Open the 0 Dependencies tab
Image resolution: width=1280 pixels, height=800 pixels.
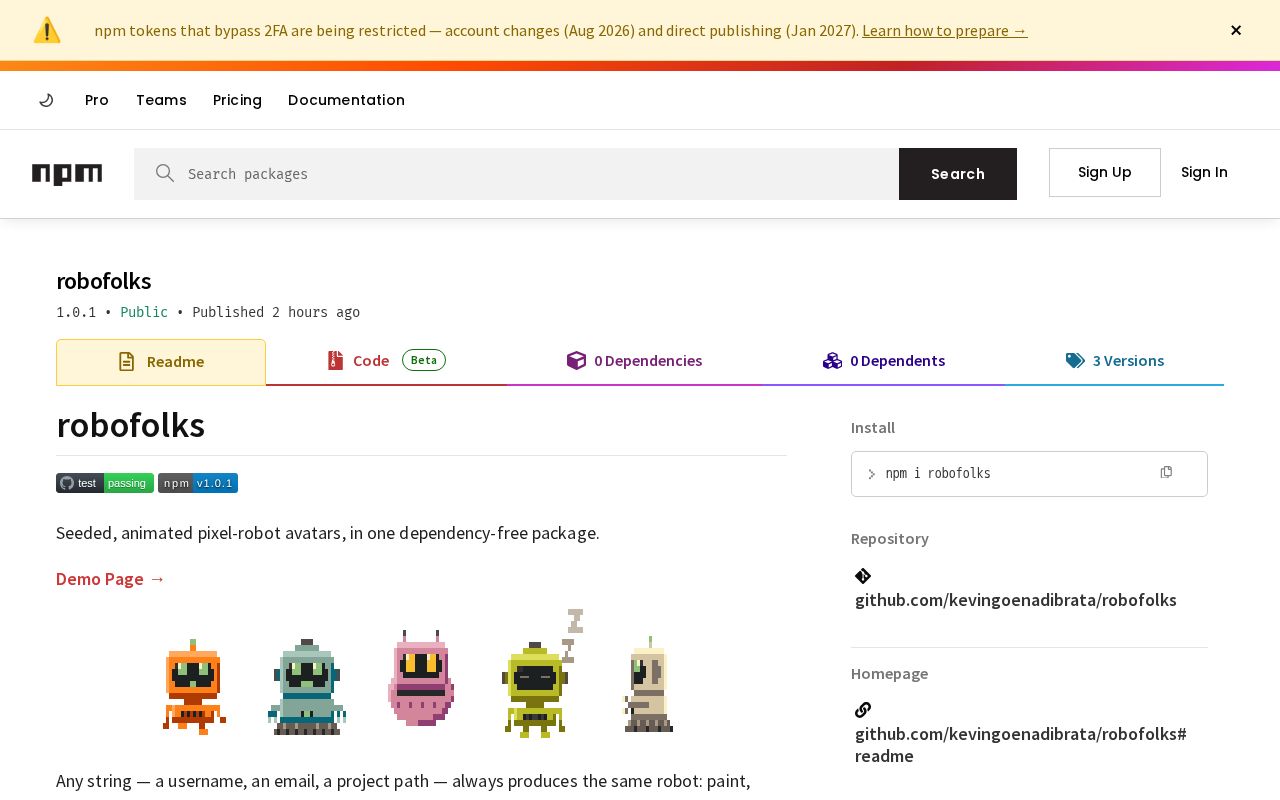pos(634,360)
